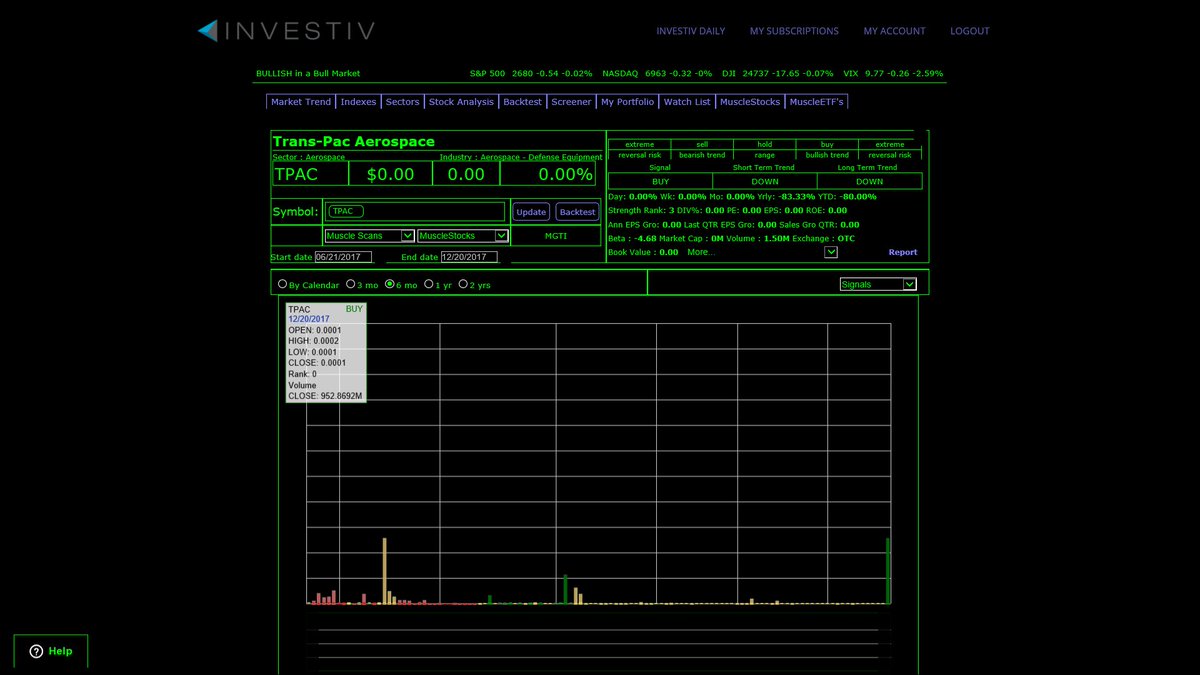Open the Sectors tab
Image resolution: width=1200 pixels, height=675 pixels.
[x=403, y=102]
